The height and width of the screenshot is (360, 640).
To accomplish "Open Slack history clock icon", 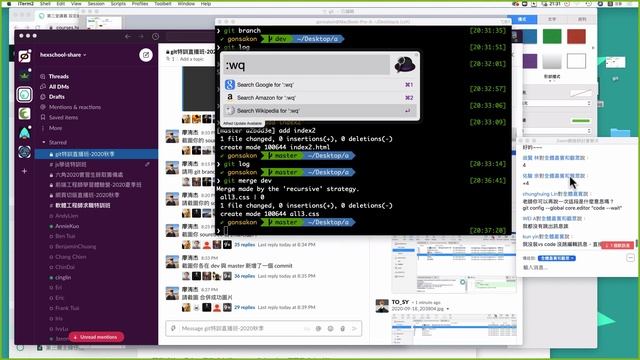I will [156, 36].
